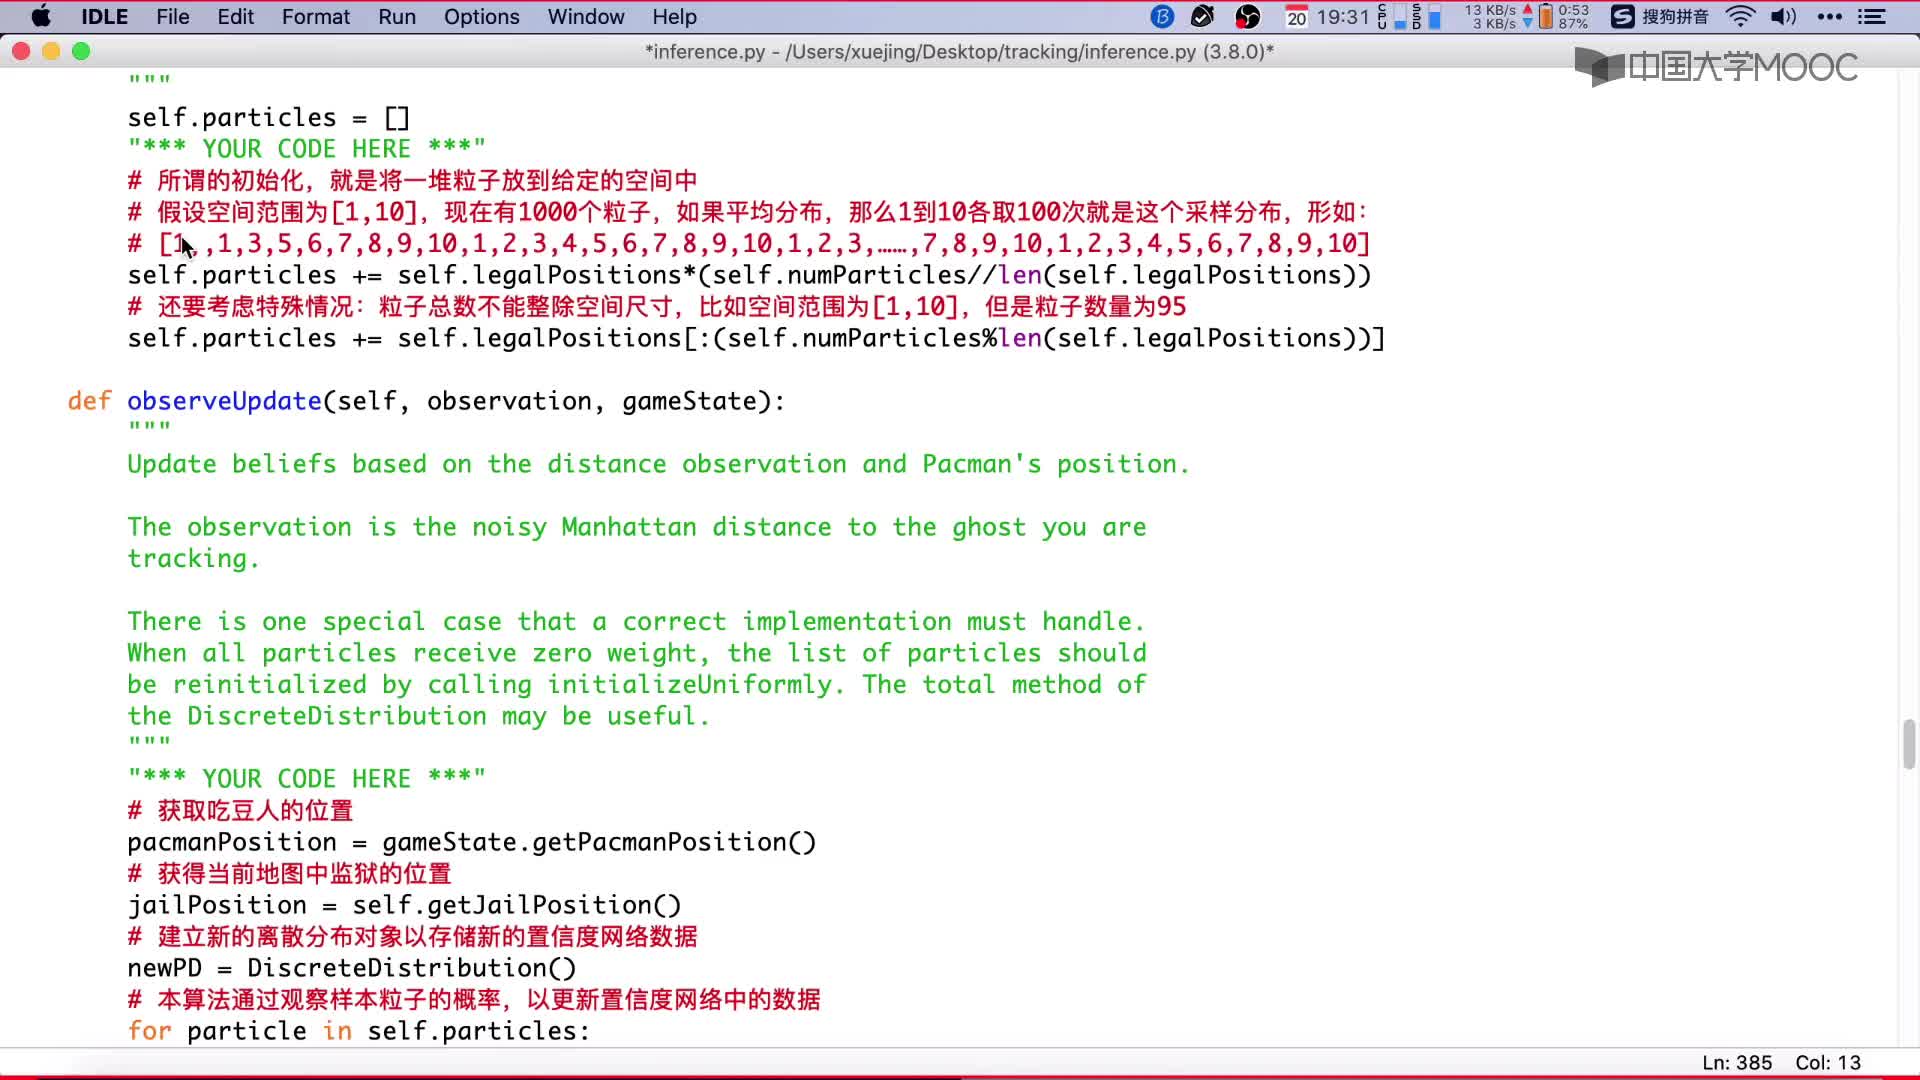Click the blue B icon in menu bar
This screenshot has height=1080, width=1920.
[1162, 17]
